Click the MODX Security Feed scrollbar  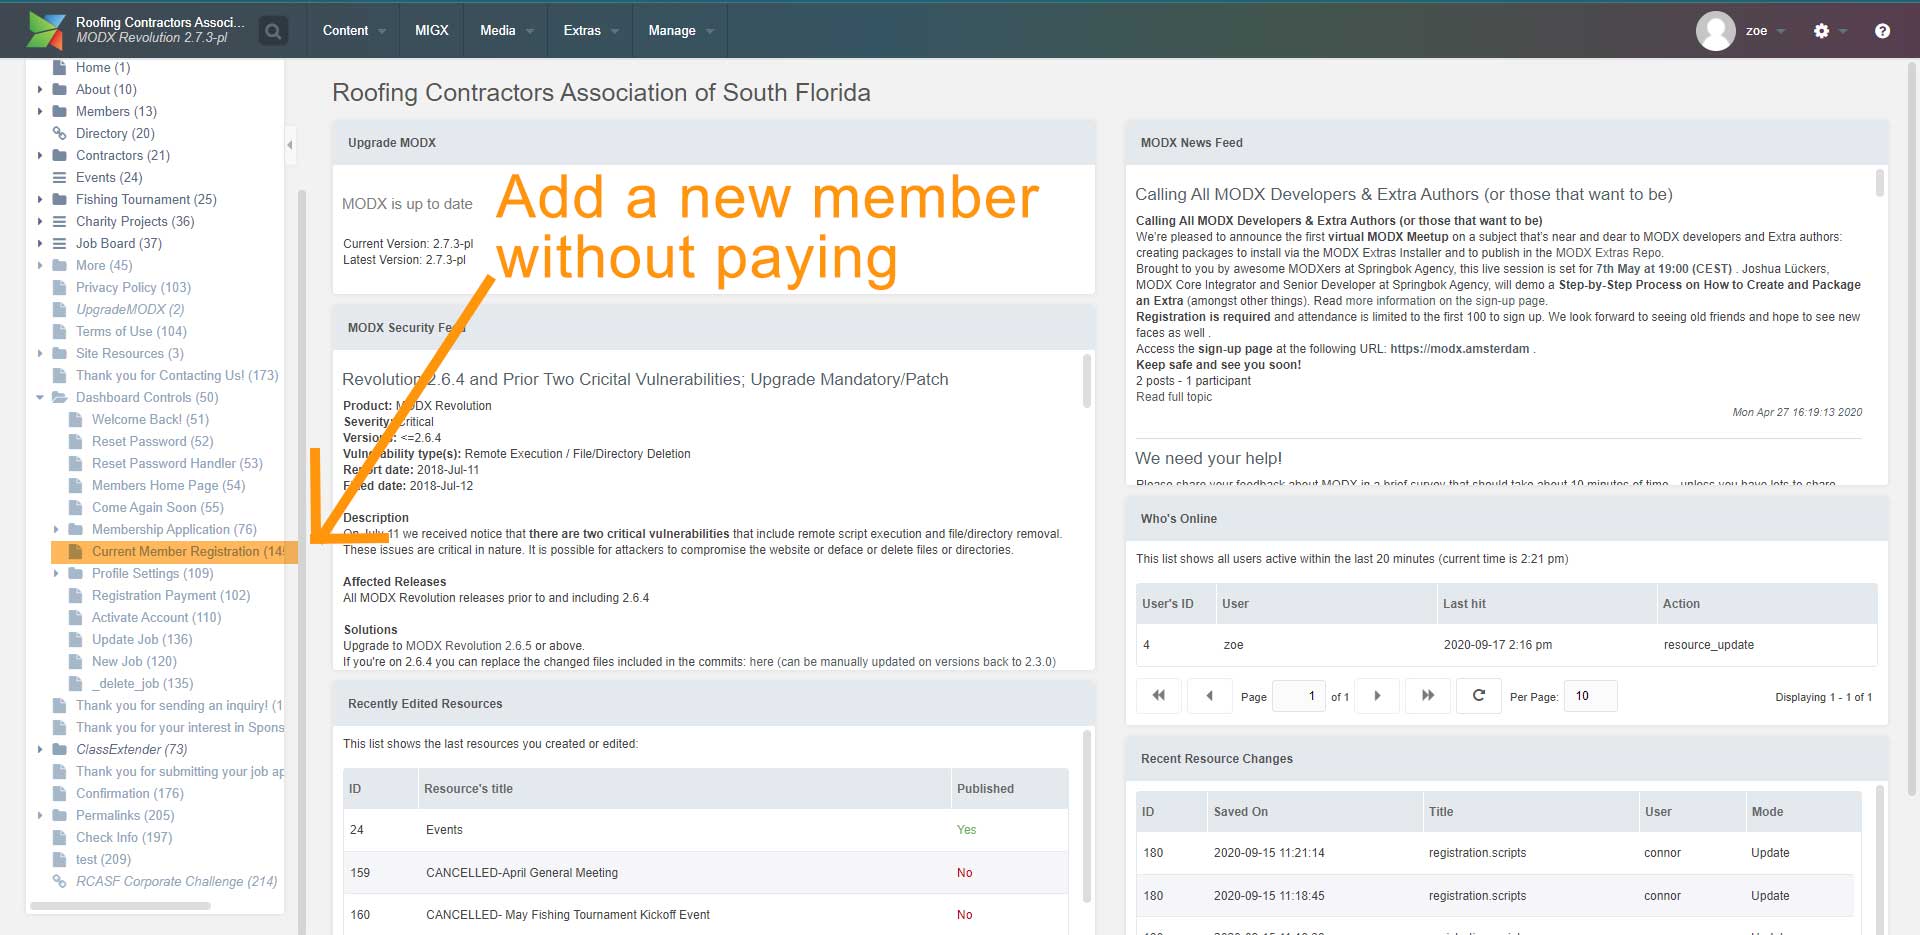(x=1087, y=381)
